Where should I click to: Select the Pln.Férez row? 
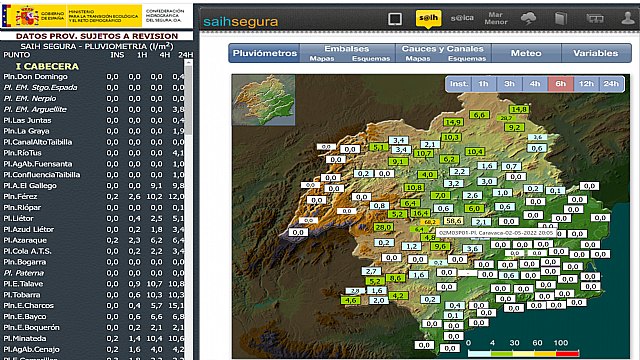[x=93, y=196]
